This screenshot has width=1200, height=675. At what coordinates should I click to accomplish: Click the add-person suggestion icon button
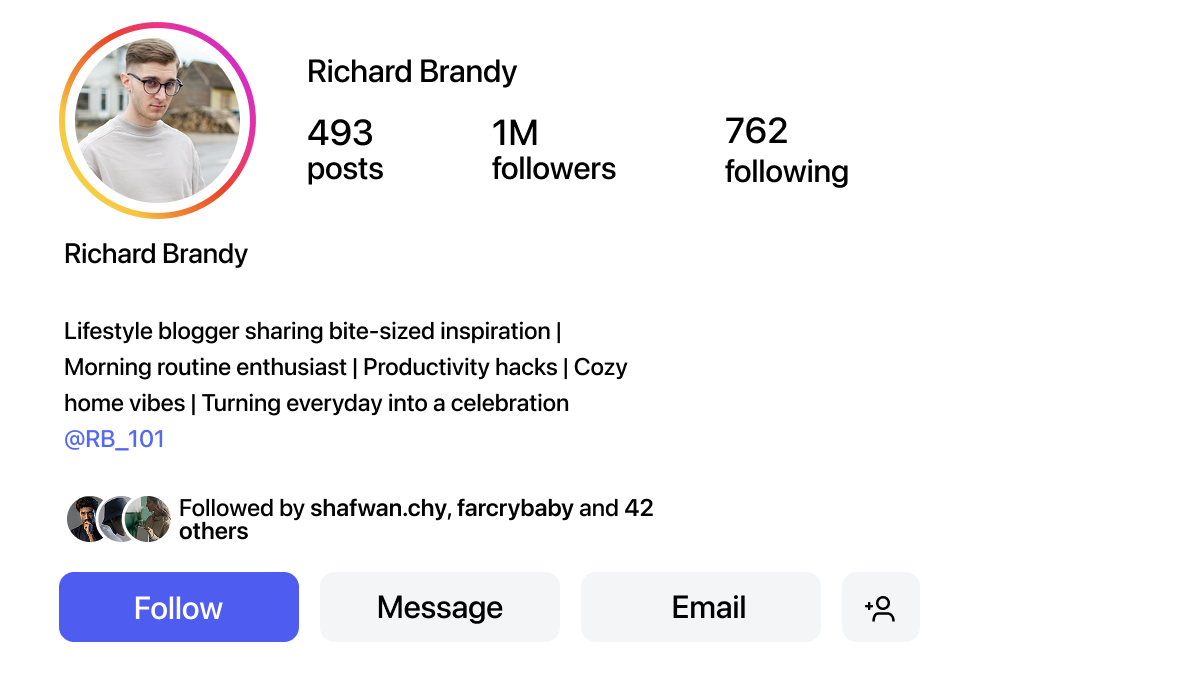point(880,607)
